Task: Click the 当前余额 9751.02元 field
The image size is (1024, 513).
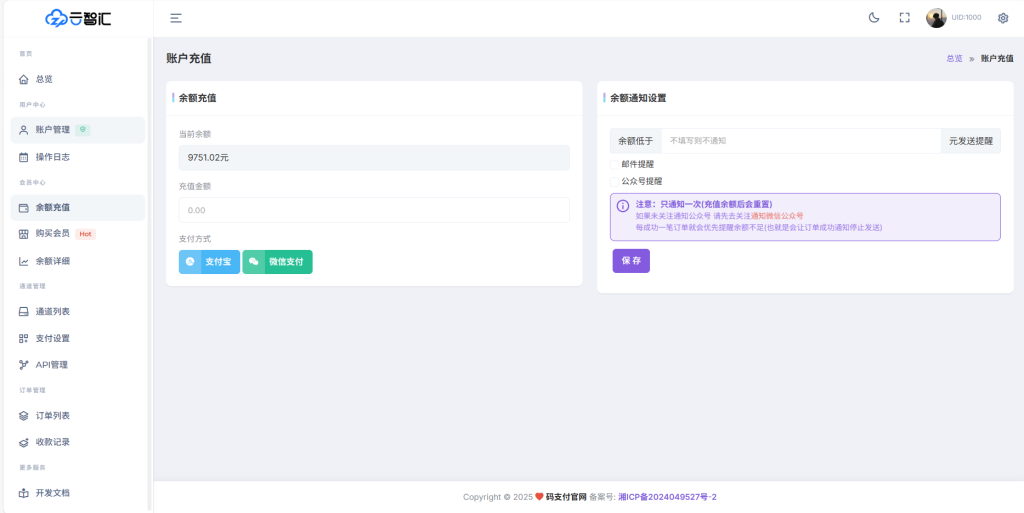Action: 374,158
